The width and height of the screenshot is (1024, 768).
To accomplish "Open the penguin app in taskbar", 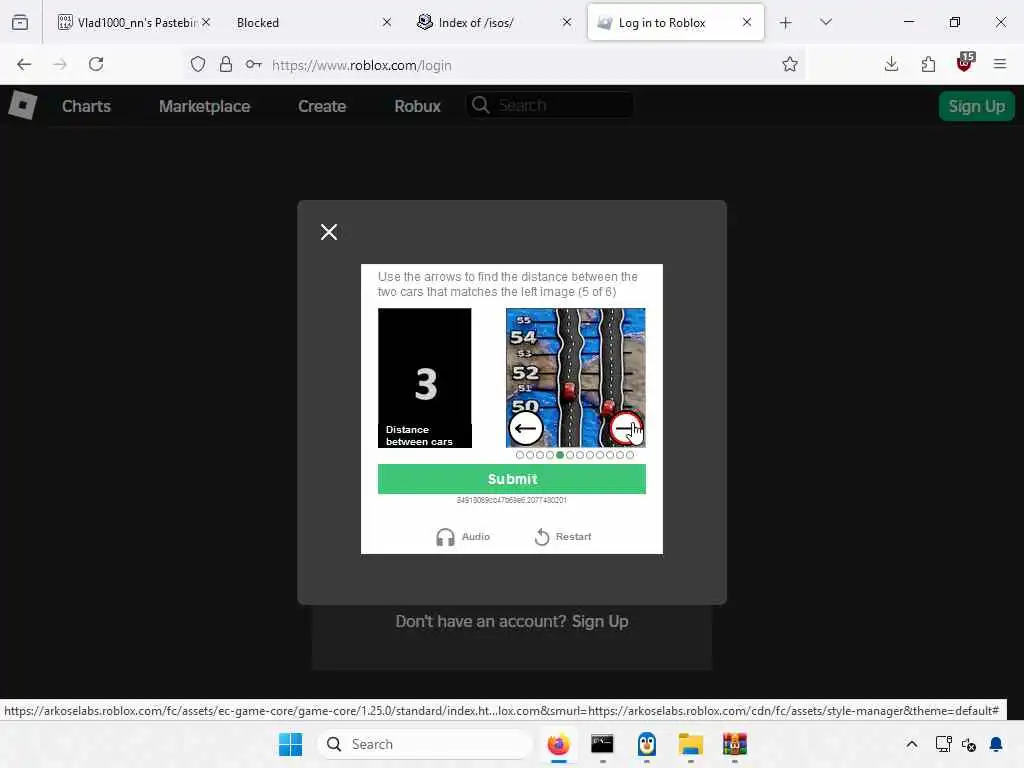I will coord(647,744).
